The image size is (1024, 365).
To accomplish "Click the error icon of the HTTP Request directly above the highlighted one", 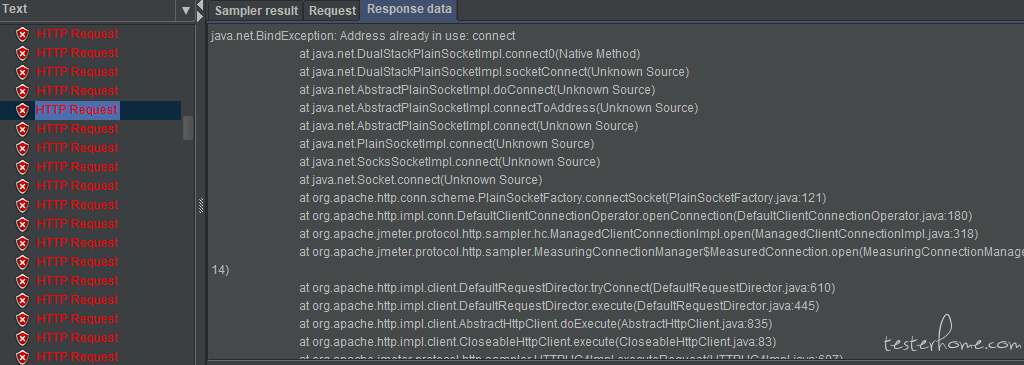I will (22, 91).
